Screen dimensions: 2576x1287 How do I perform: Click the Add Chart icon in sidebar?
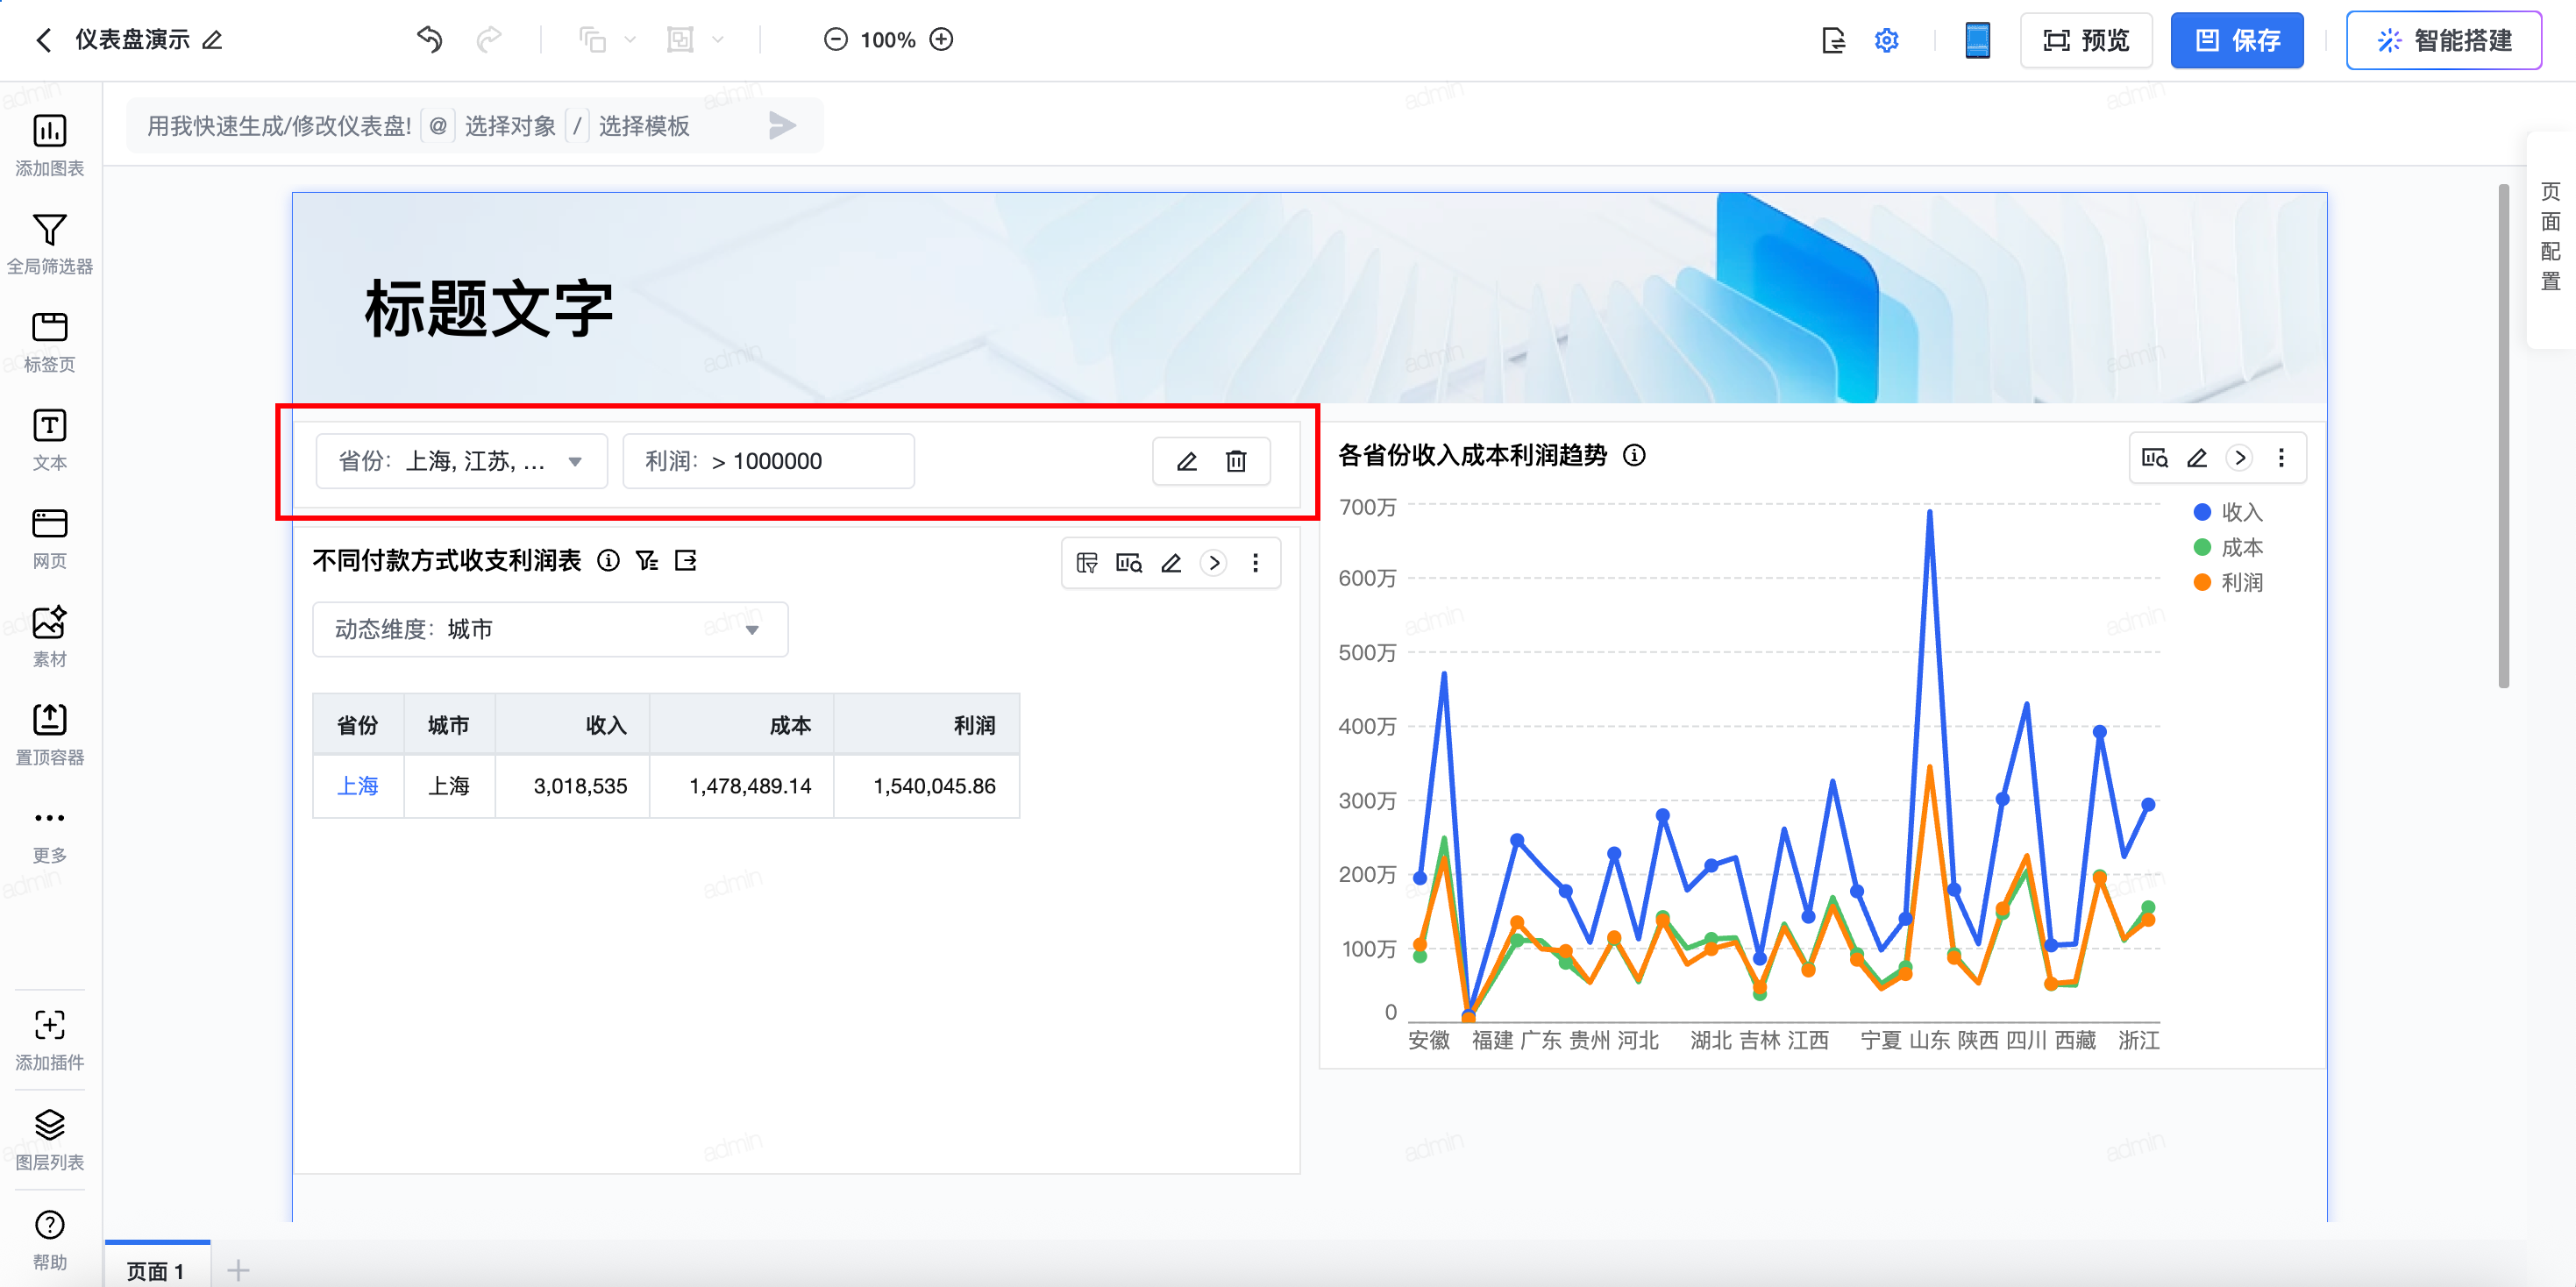point(49,131)
